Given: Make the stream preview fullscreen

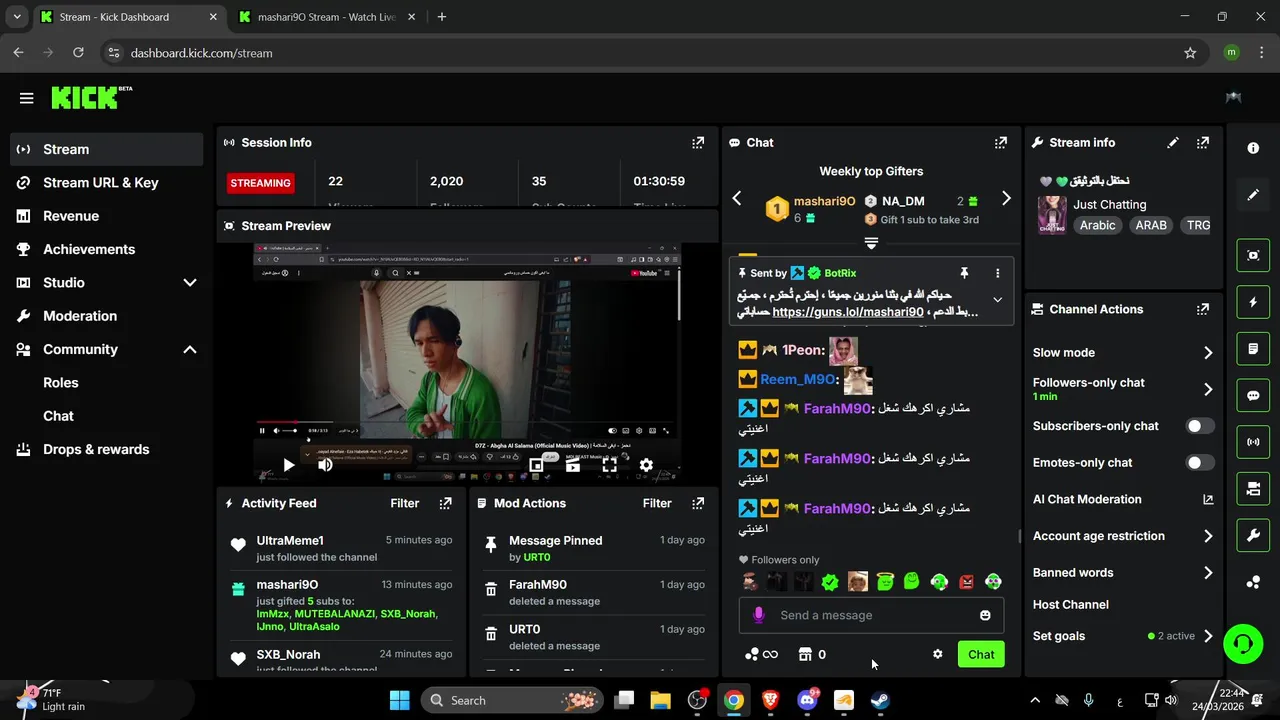Looking at the screenshot, I should [609, 465].
